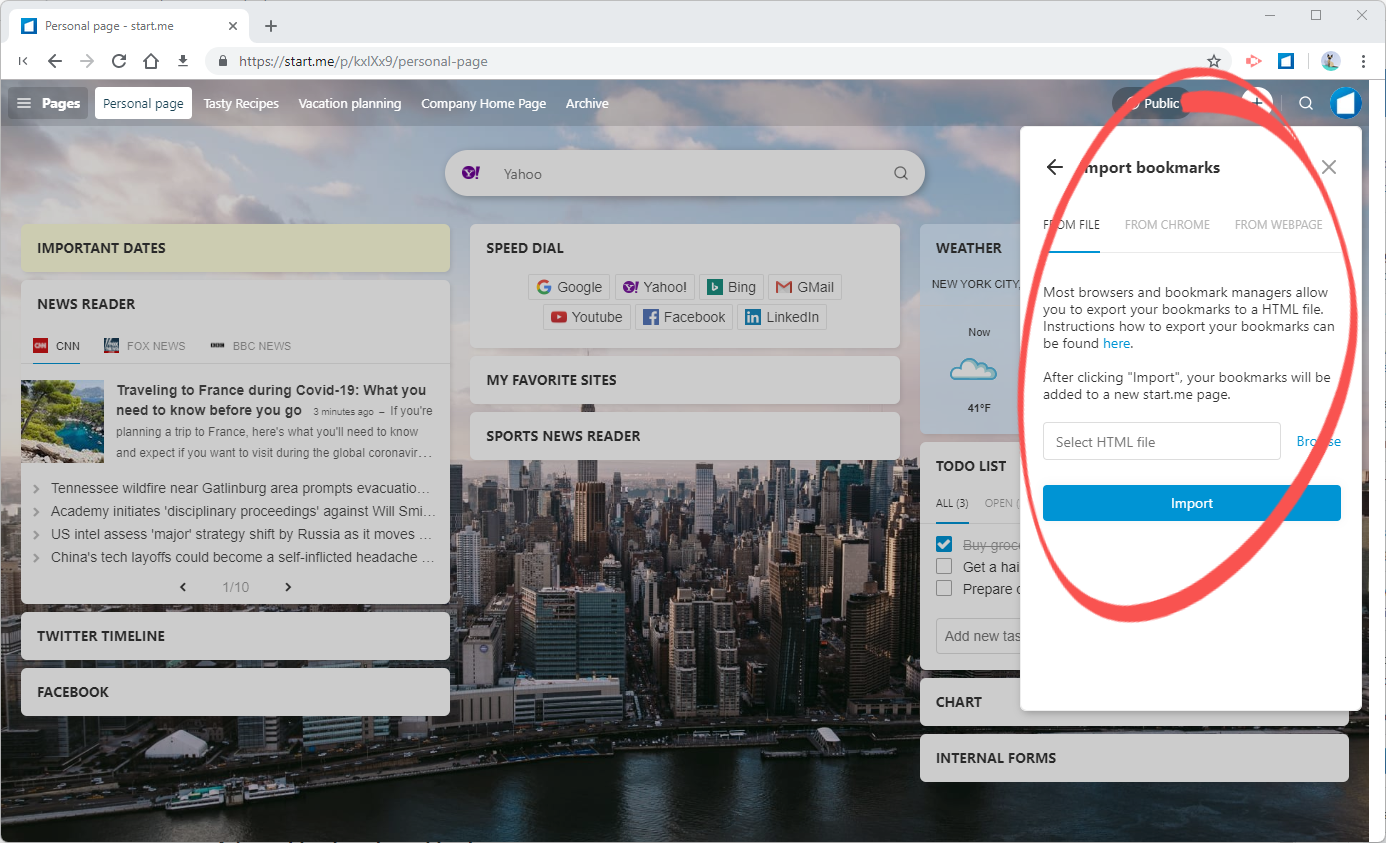
Task: Switch to the Vacation planning page
Action: [350, 103]
